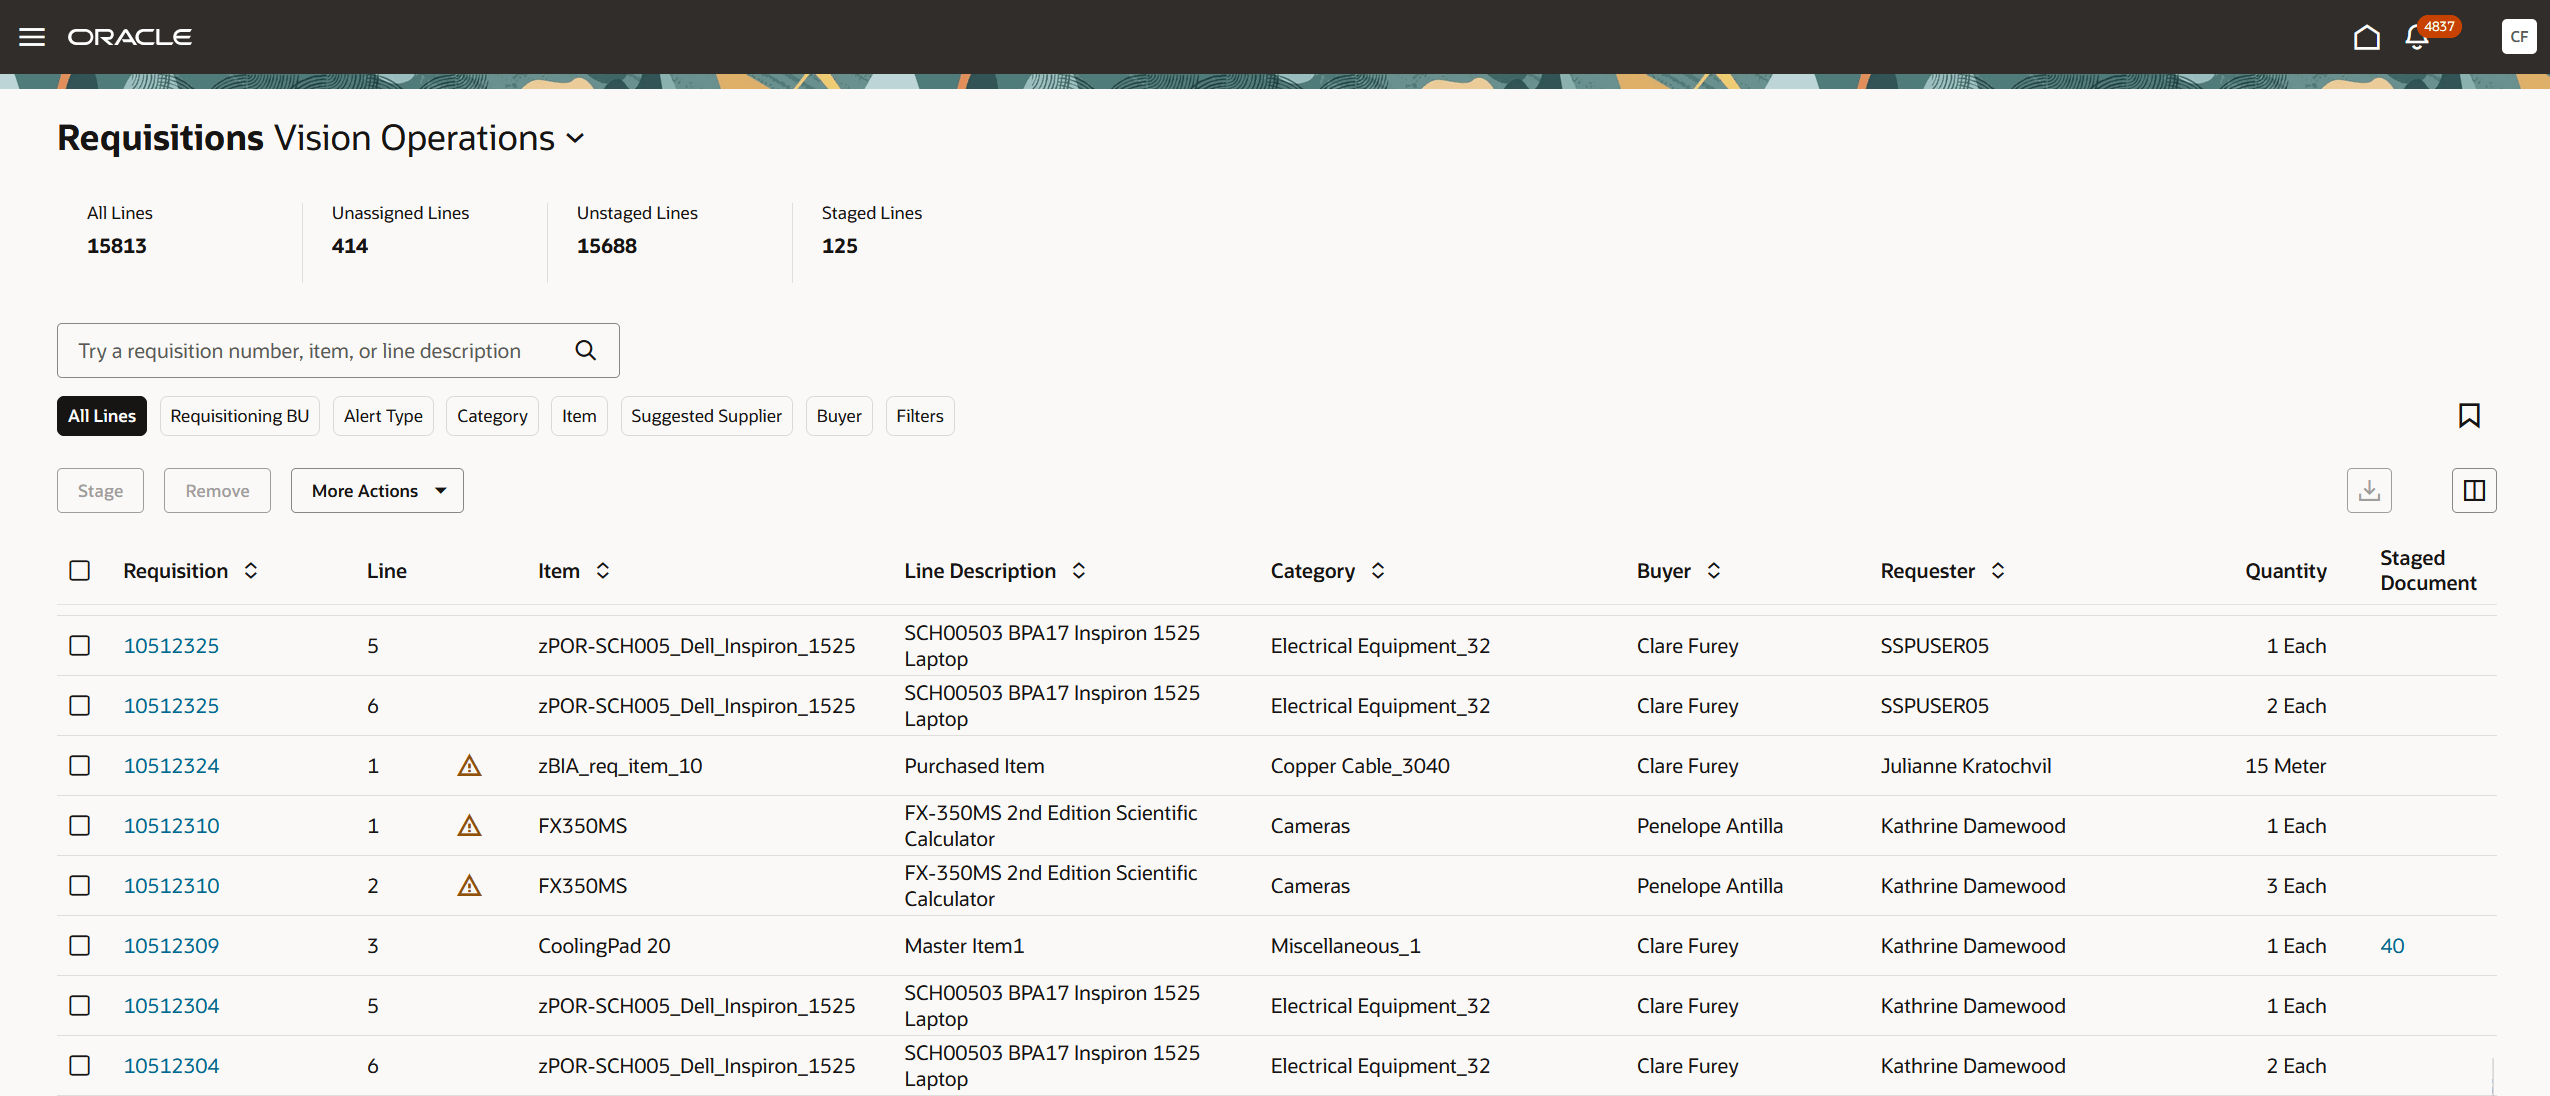Click the search magnifier icon
2550x1096 pixels.
pos(586,350)
